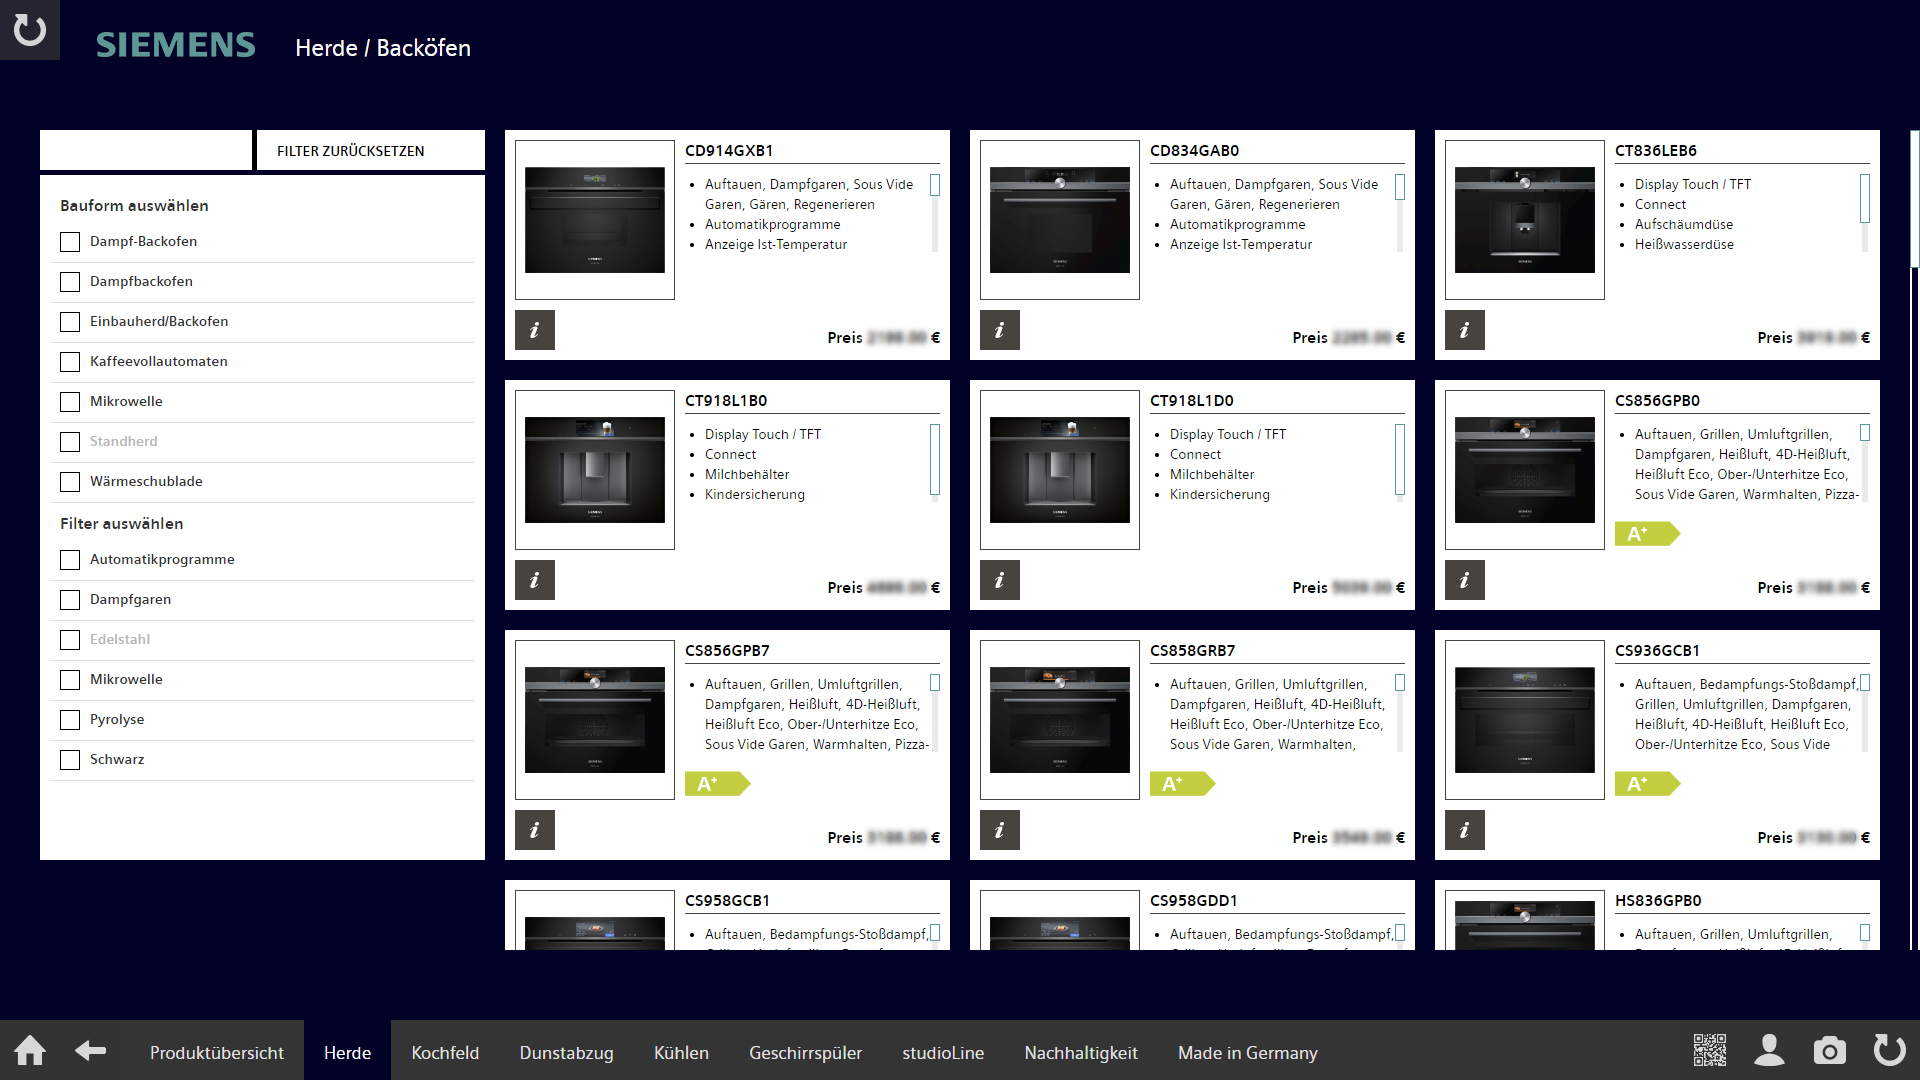This screenshot has height=1080, width=1920.
Task: Tick the Wärmeschublade checkbox
Action: pyautogui.click(x=70, y=482)
